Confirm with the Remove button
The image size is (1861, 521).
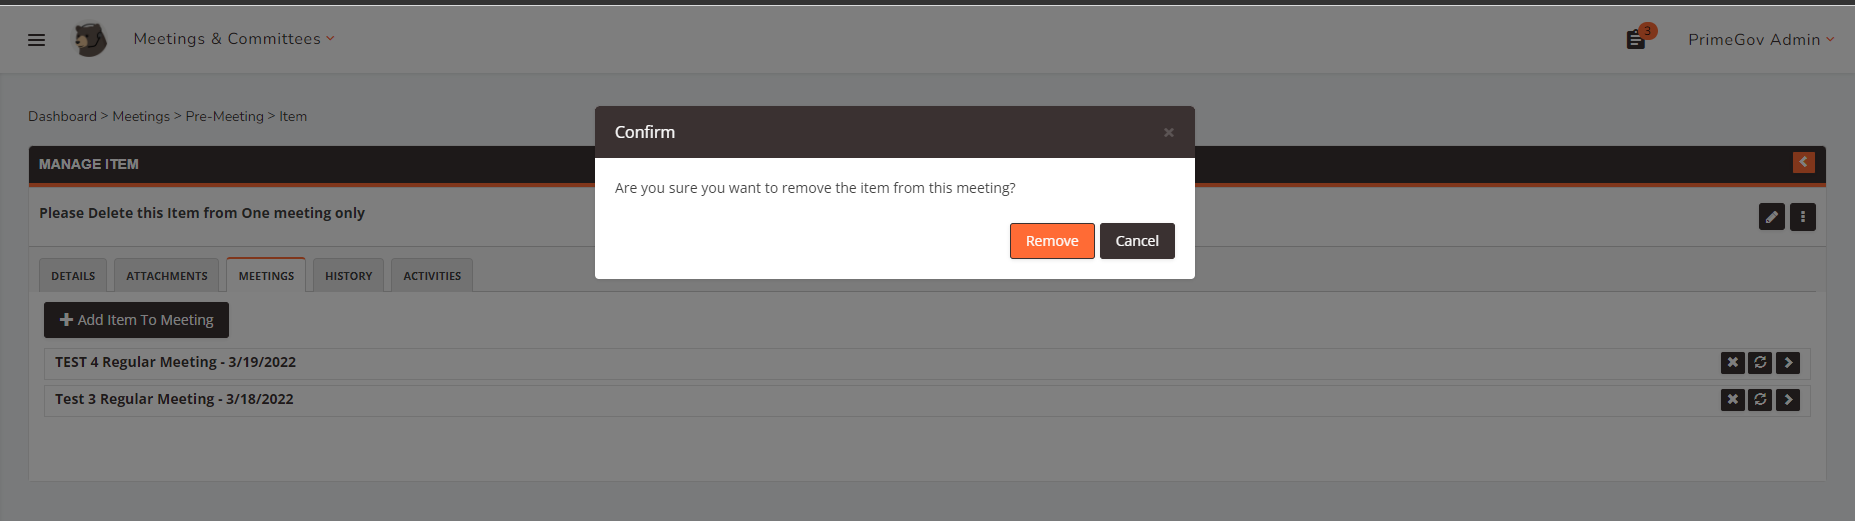[1052, 241]
